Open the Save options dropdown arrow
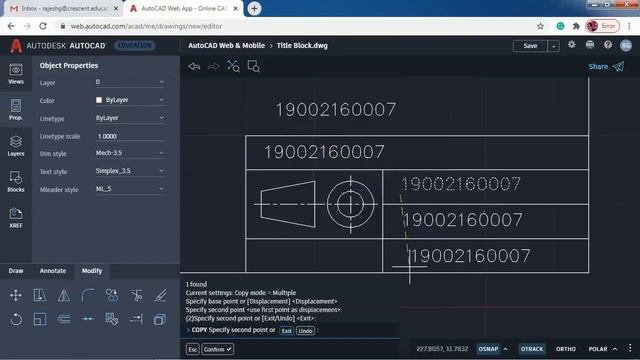This screenshot has width=640, height=360. tap(553, 46)
